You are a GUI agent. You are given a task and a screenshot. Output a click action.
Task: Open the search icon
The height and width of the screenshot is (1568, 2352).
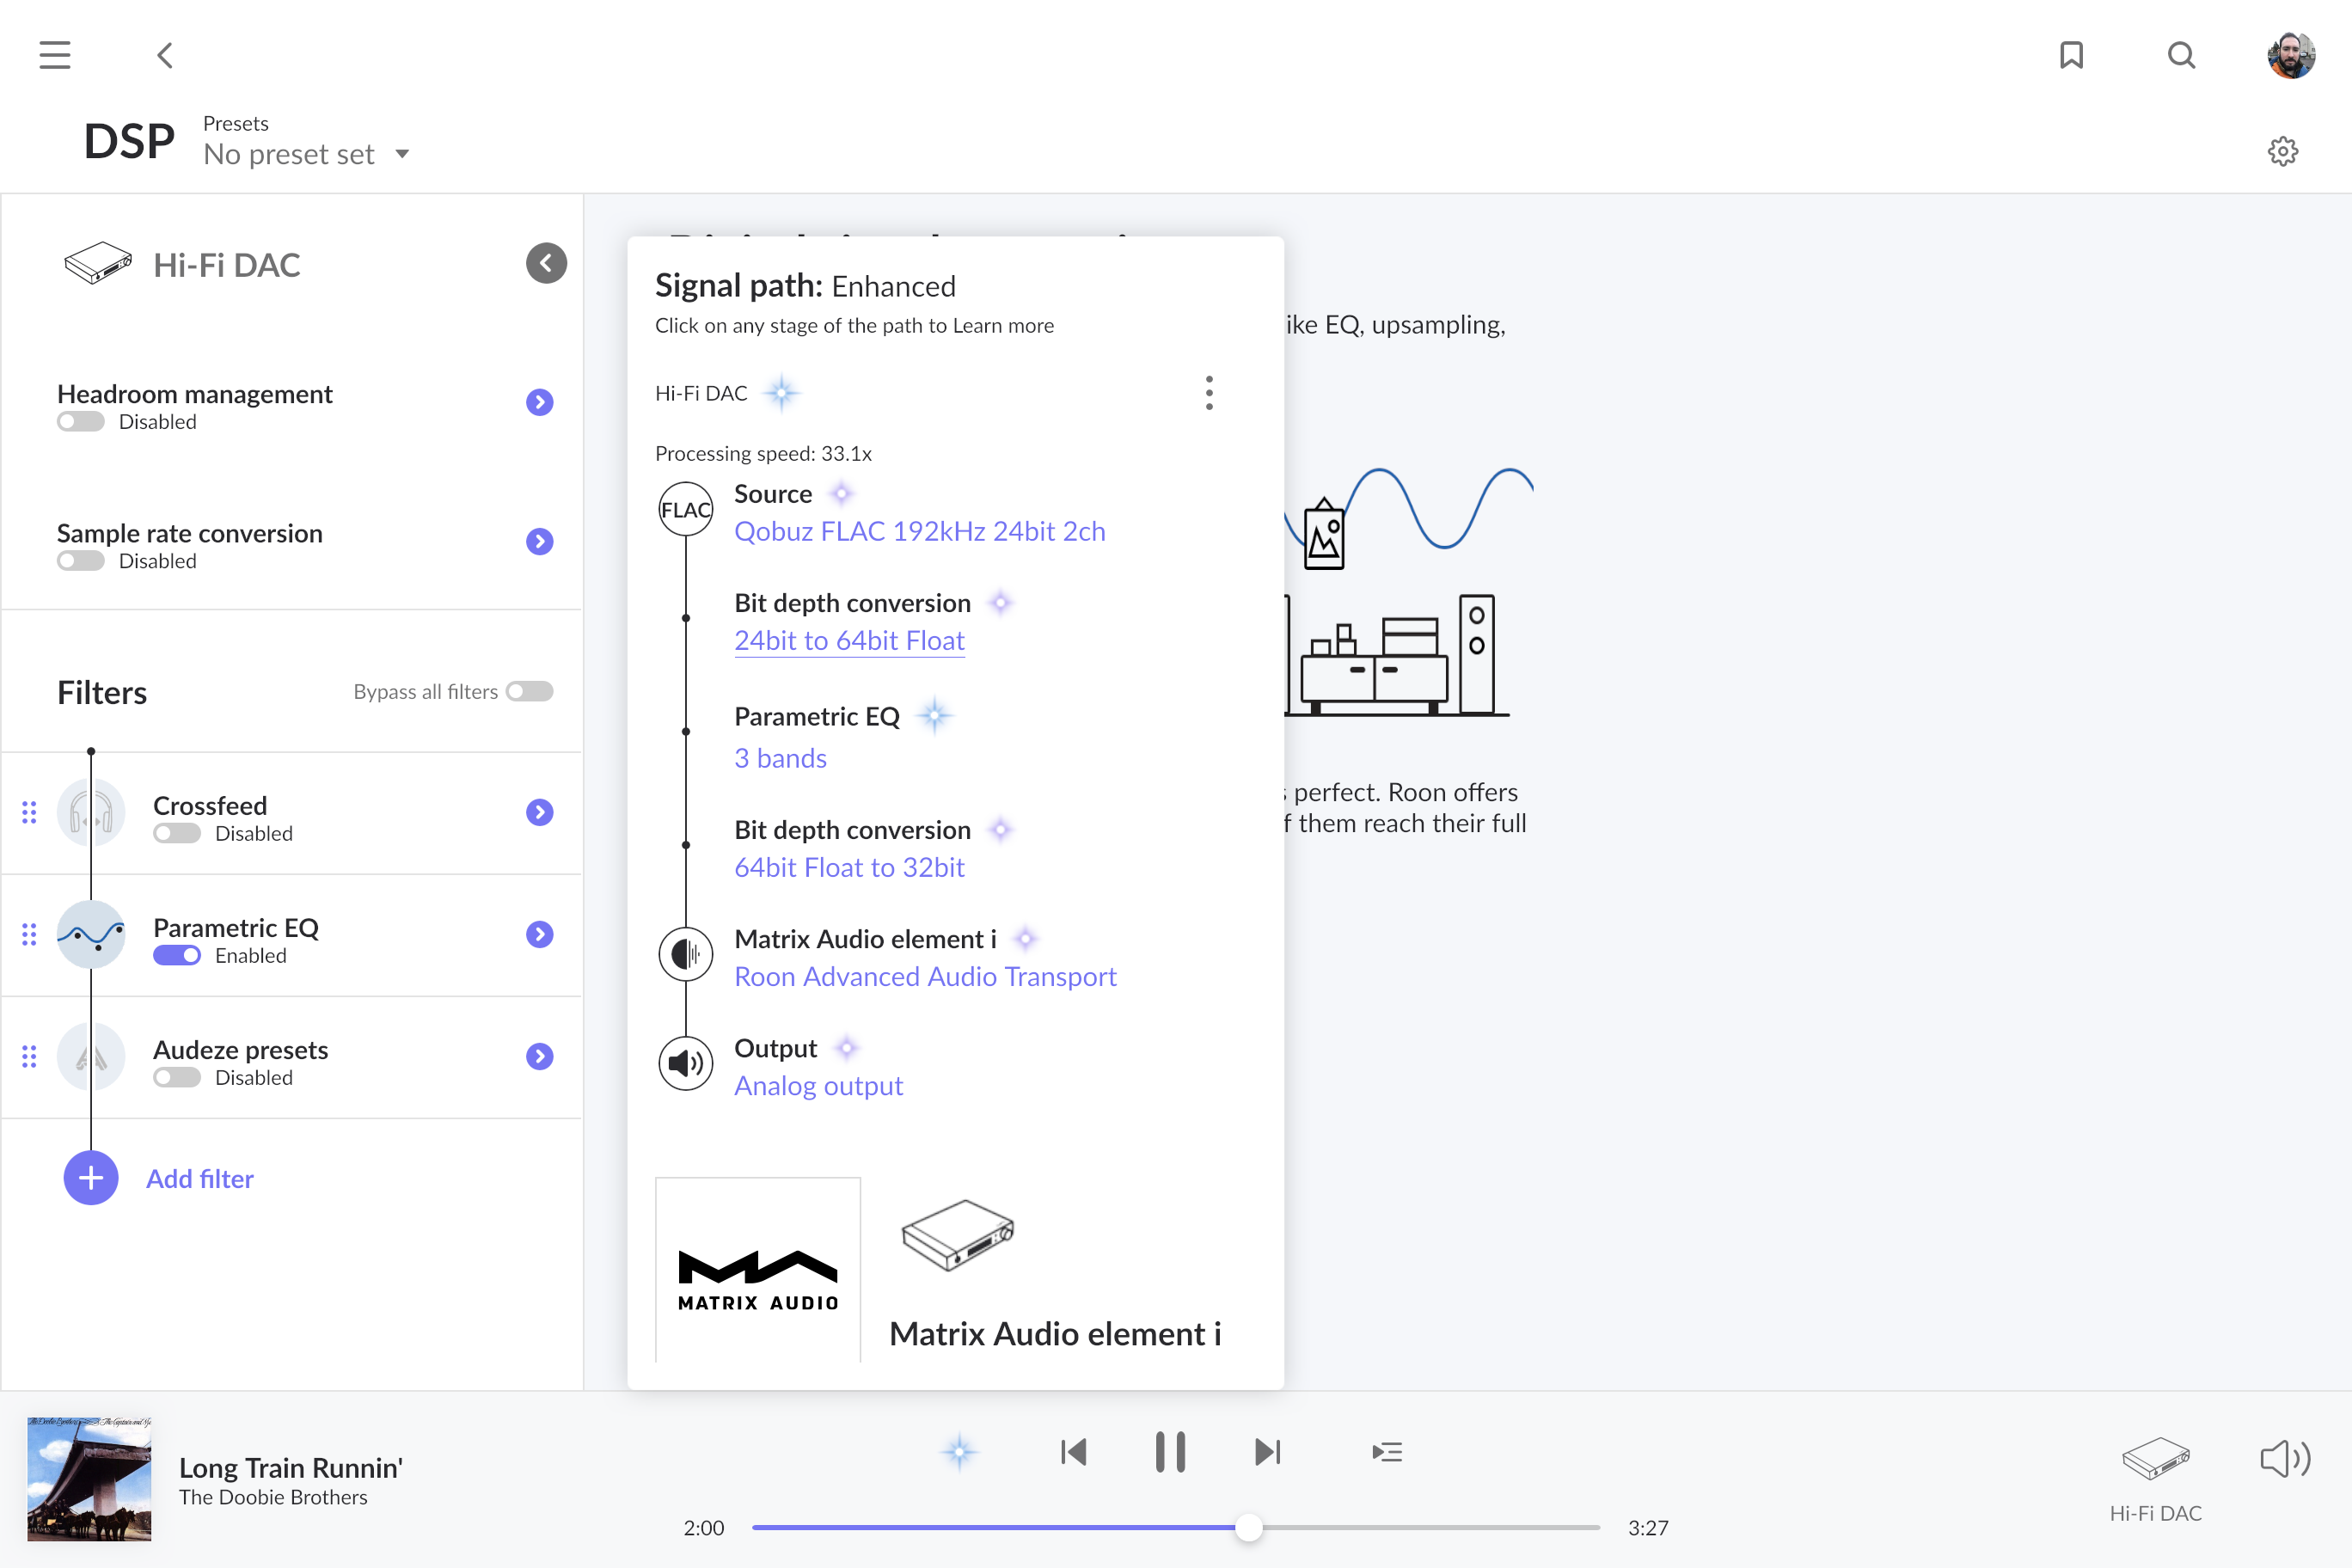click(2181, 55)
